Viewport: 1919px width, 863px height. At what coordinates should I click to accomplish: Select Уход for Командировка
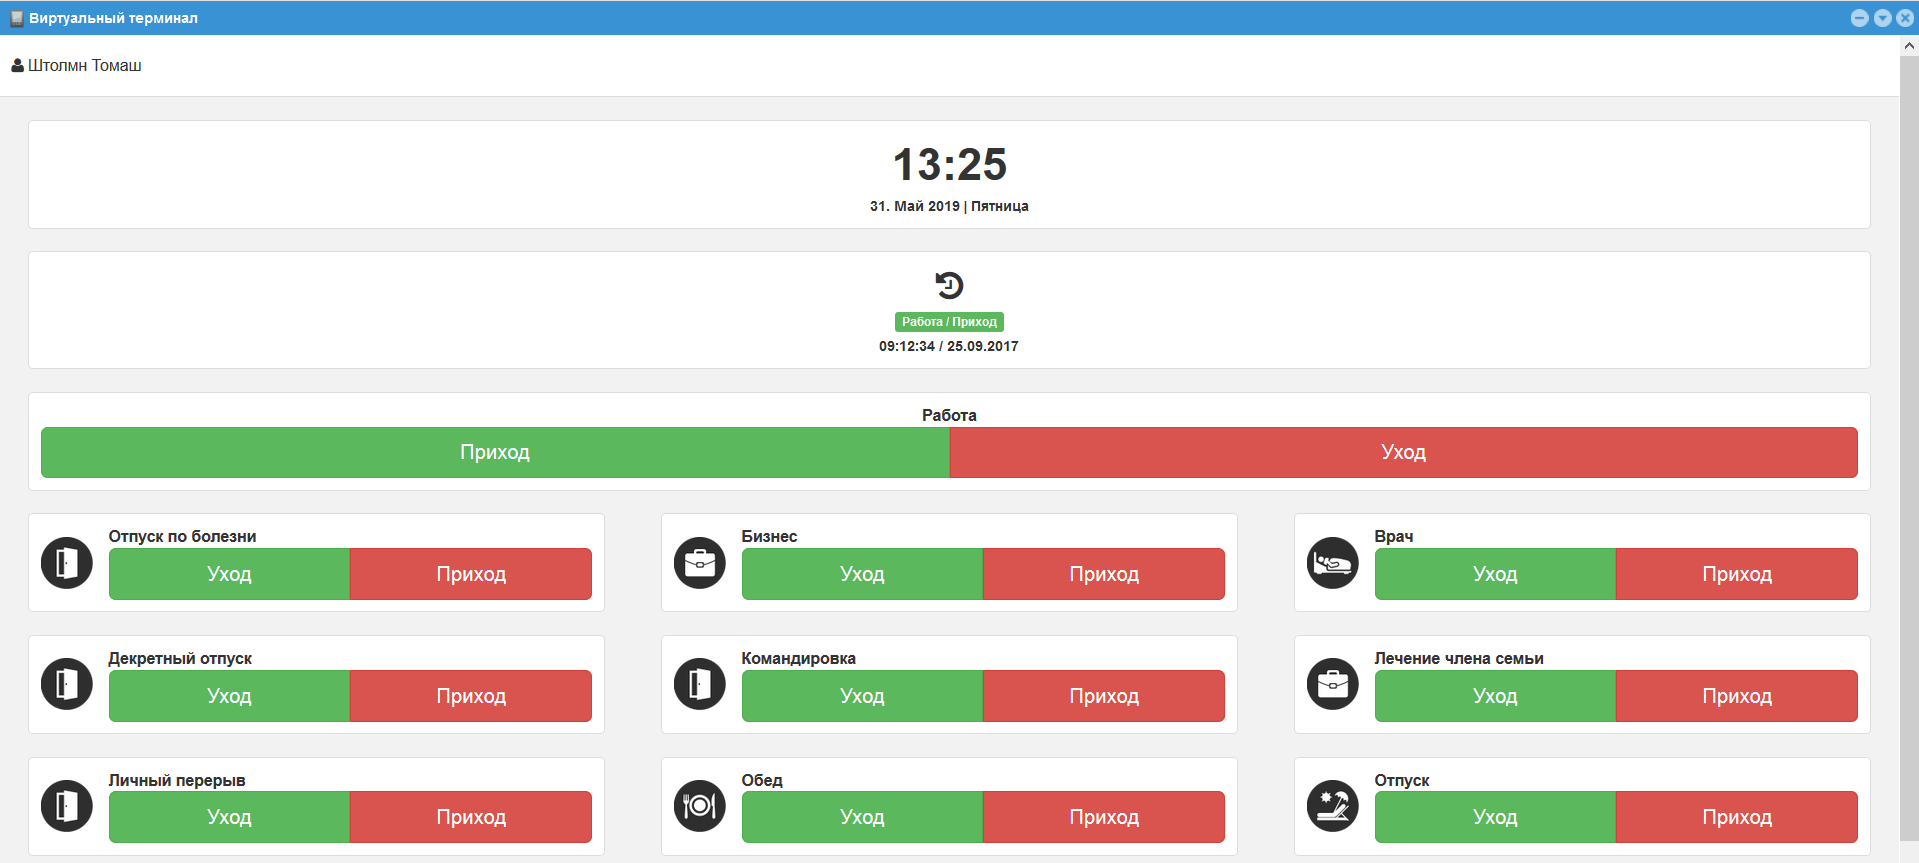point(862,696)
